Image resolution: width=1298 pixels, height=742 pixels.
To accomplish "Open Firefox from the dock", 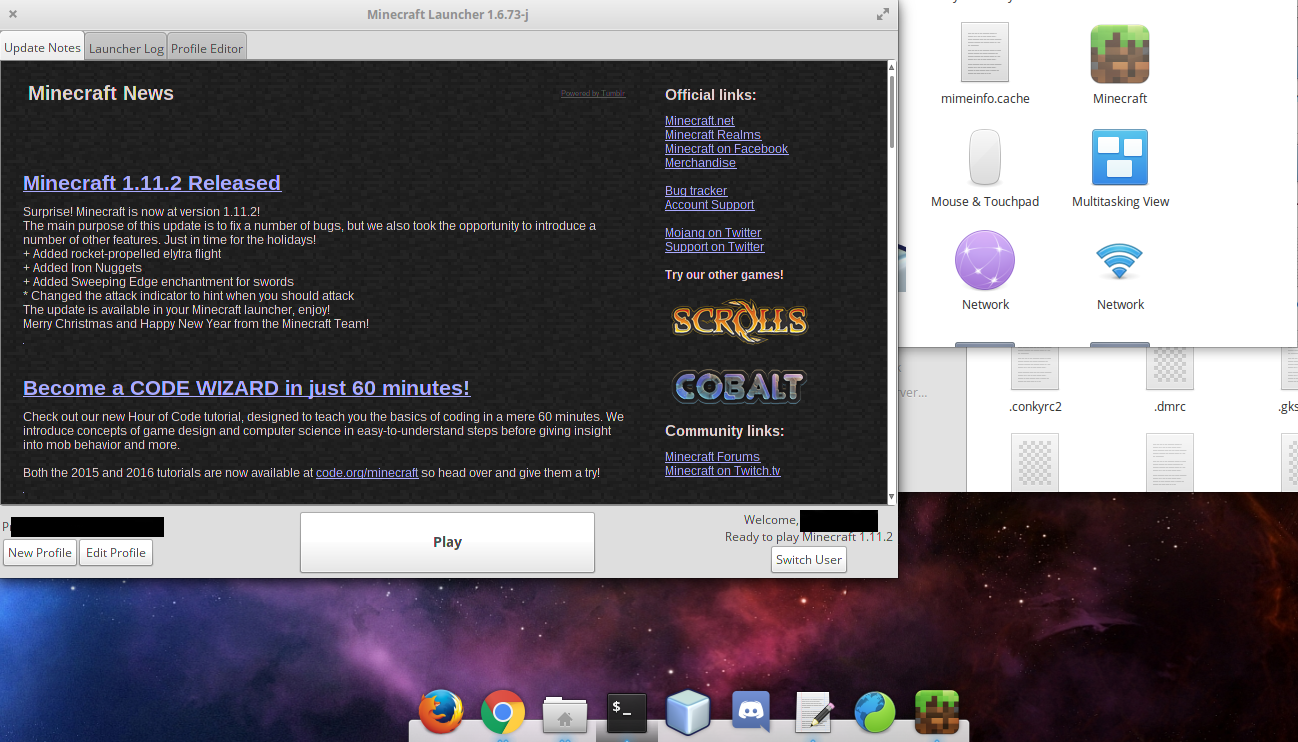I will click(440, 713).
